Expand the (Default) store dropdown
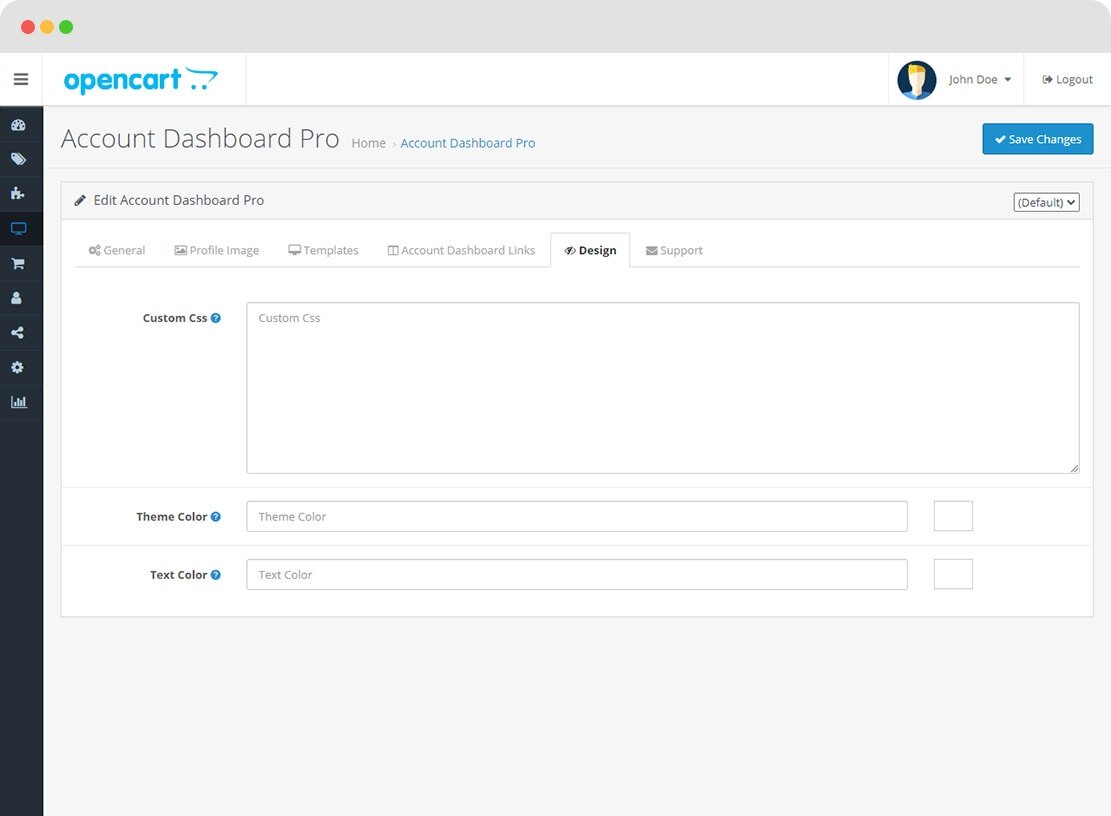 (1046, 202)
